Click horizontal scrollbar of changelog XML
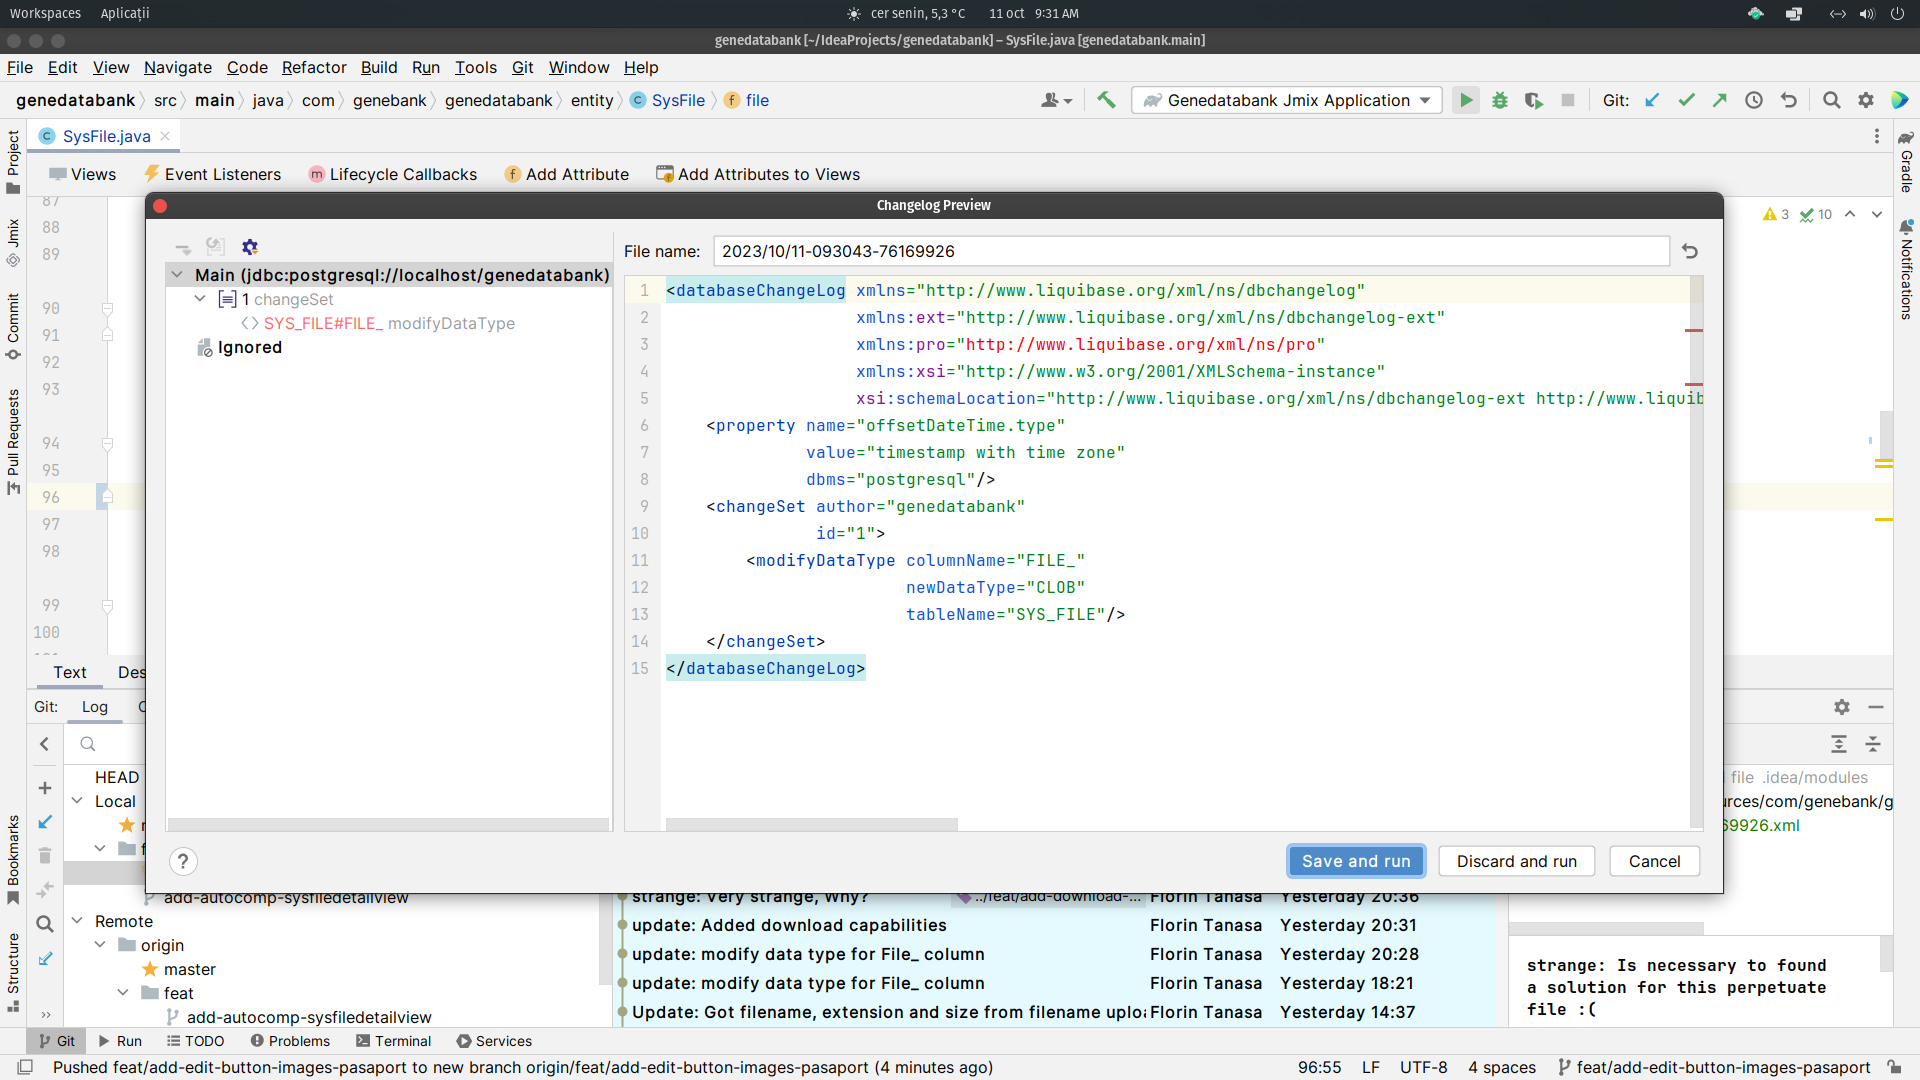 coord(812,824)
